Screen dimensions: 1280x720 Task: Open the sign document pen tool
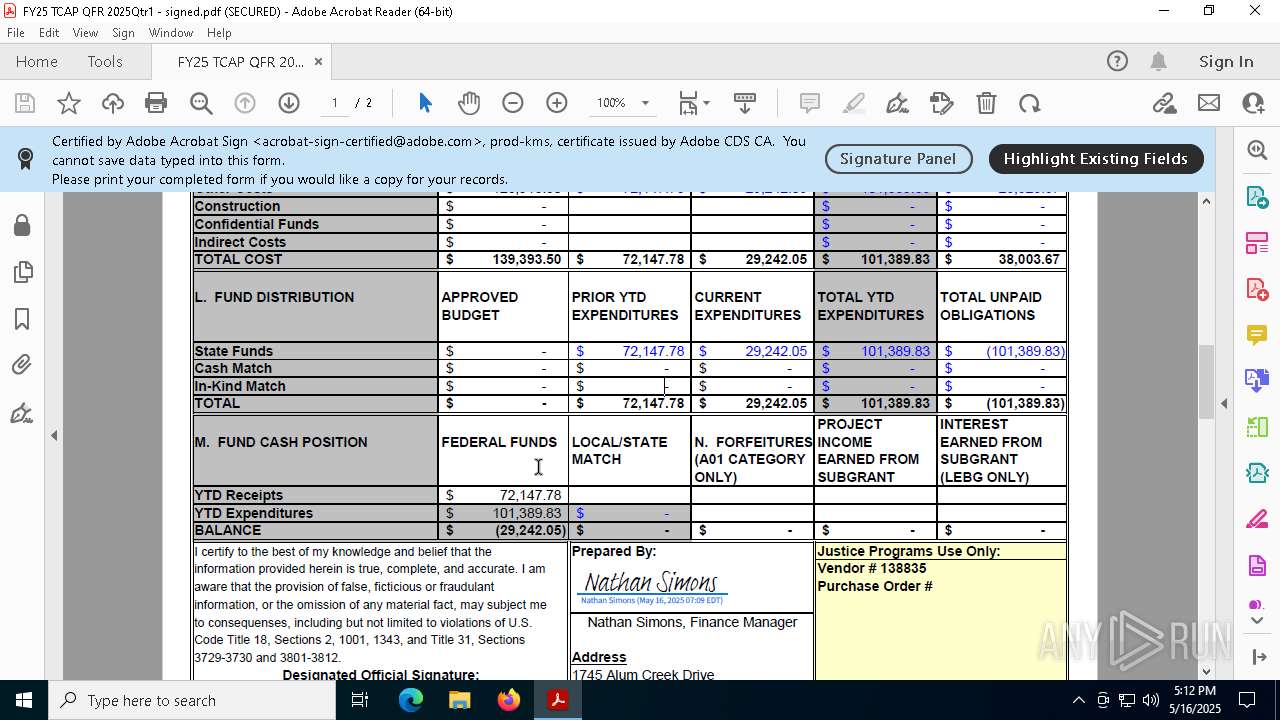pos(898,103)
